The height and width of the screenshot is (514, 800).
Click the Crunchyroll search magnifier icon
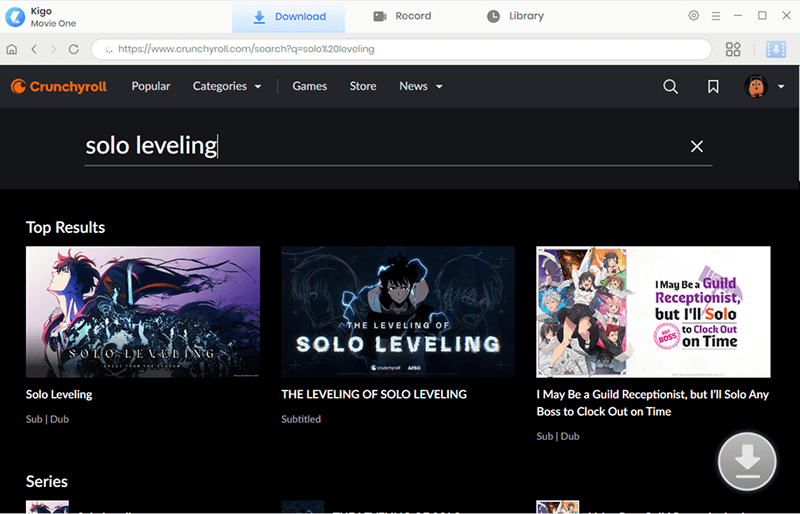coord(670,86)
